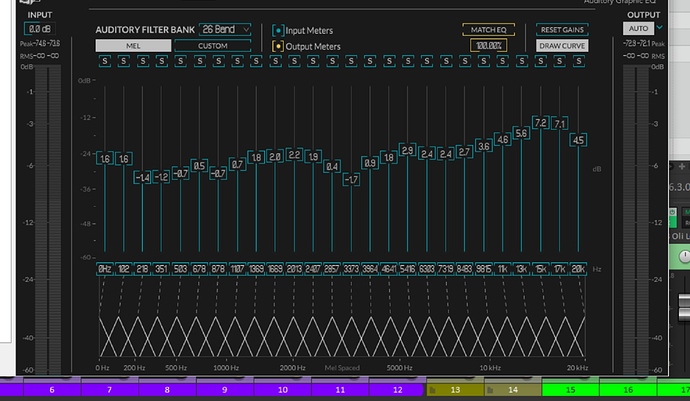Solo the 11k band
The width and height of the screenshot is (690, 401).
coord(503,61)
